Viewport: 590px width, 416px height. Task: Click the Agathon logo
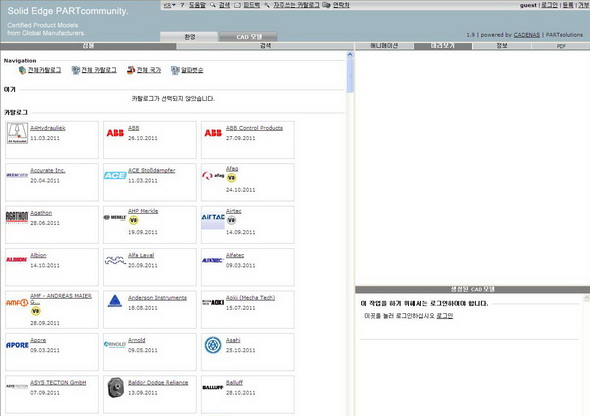pos(17,217)
